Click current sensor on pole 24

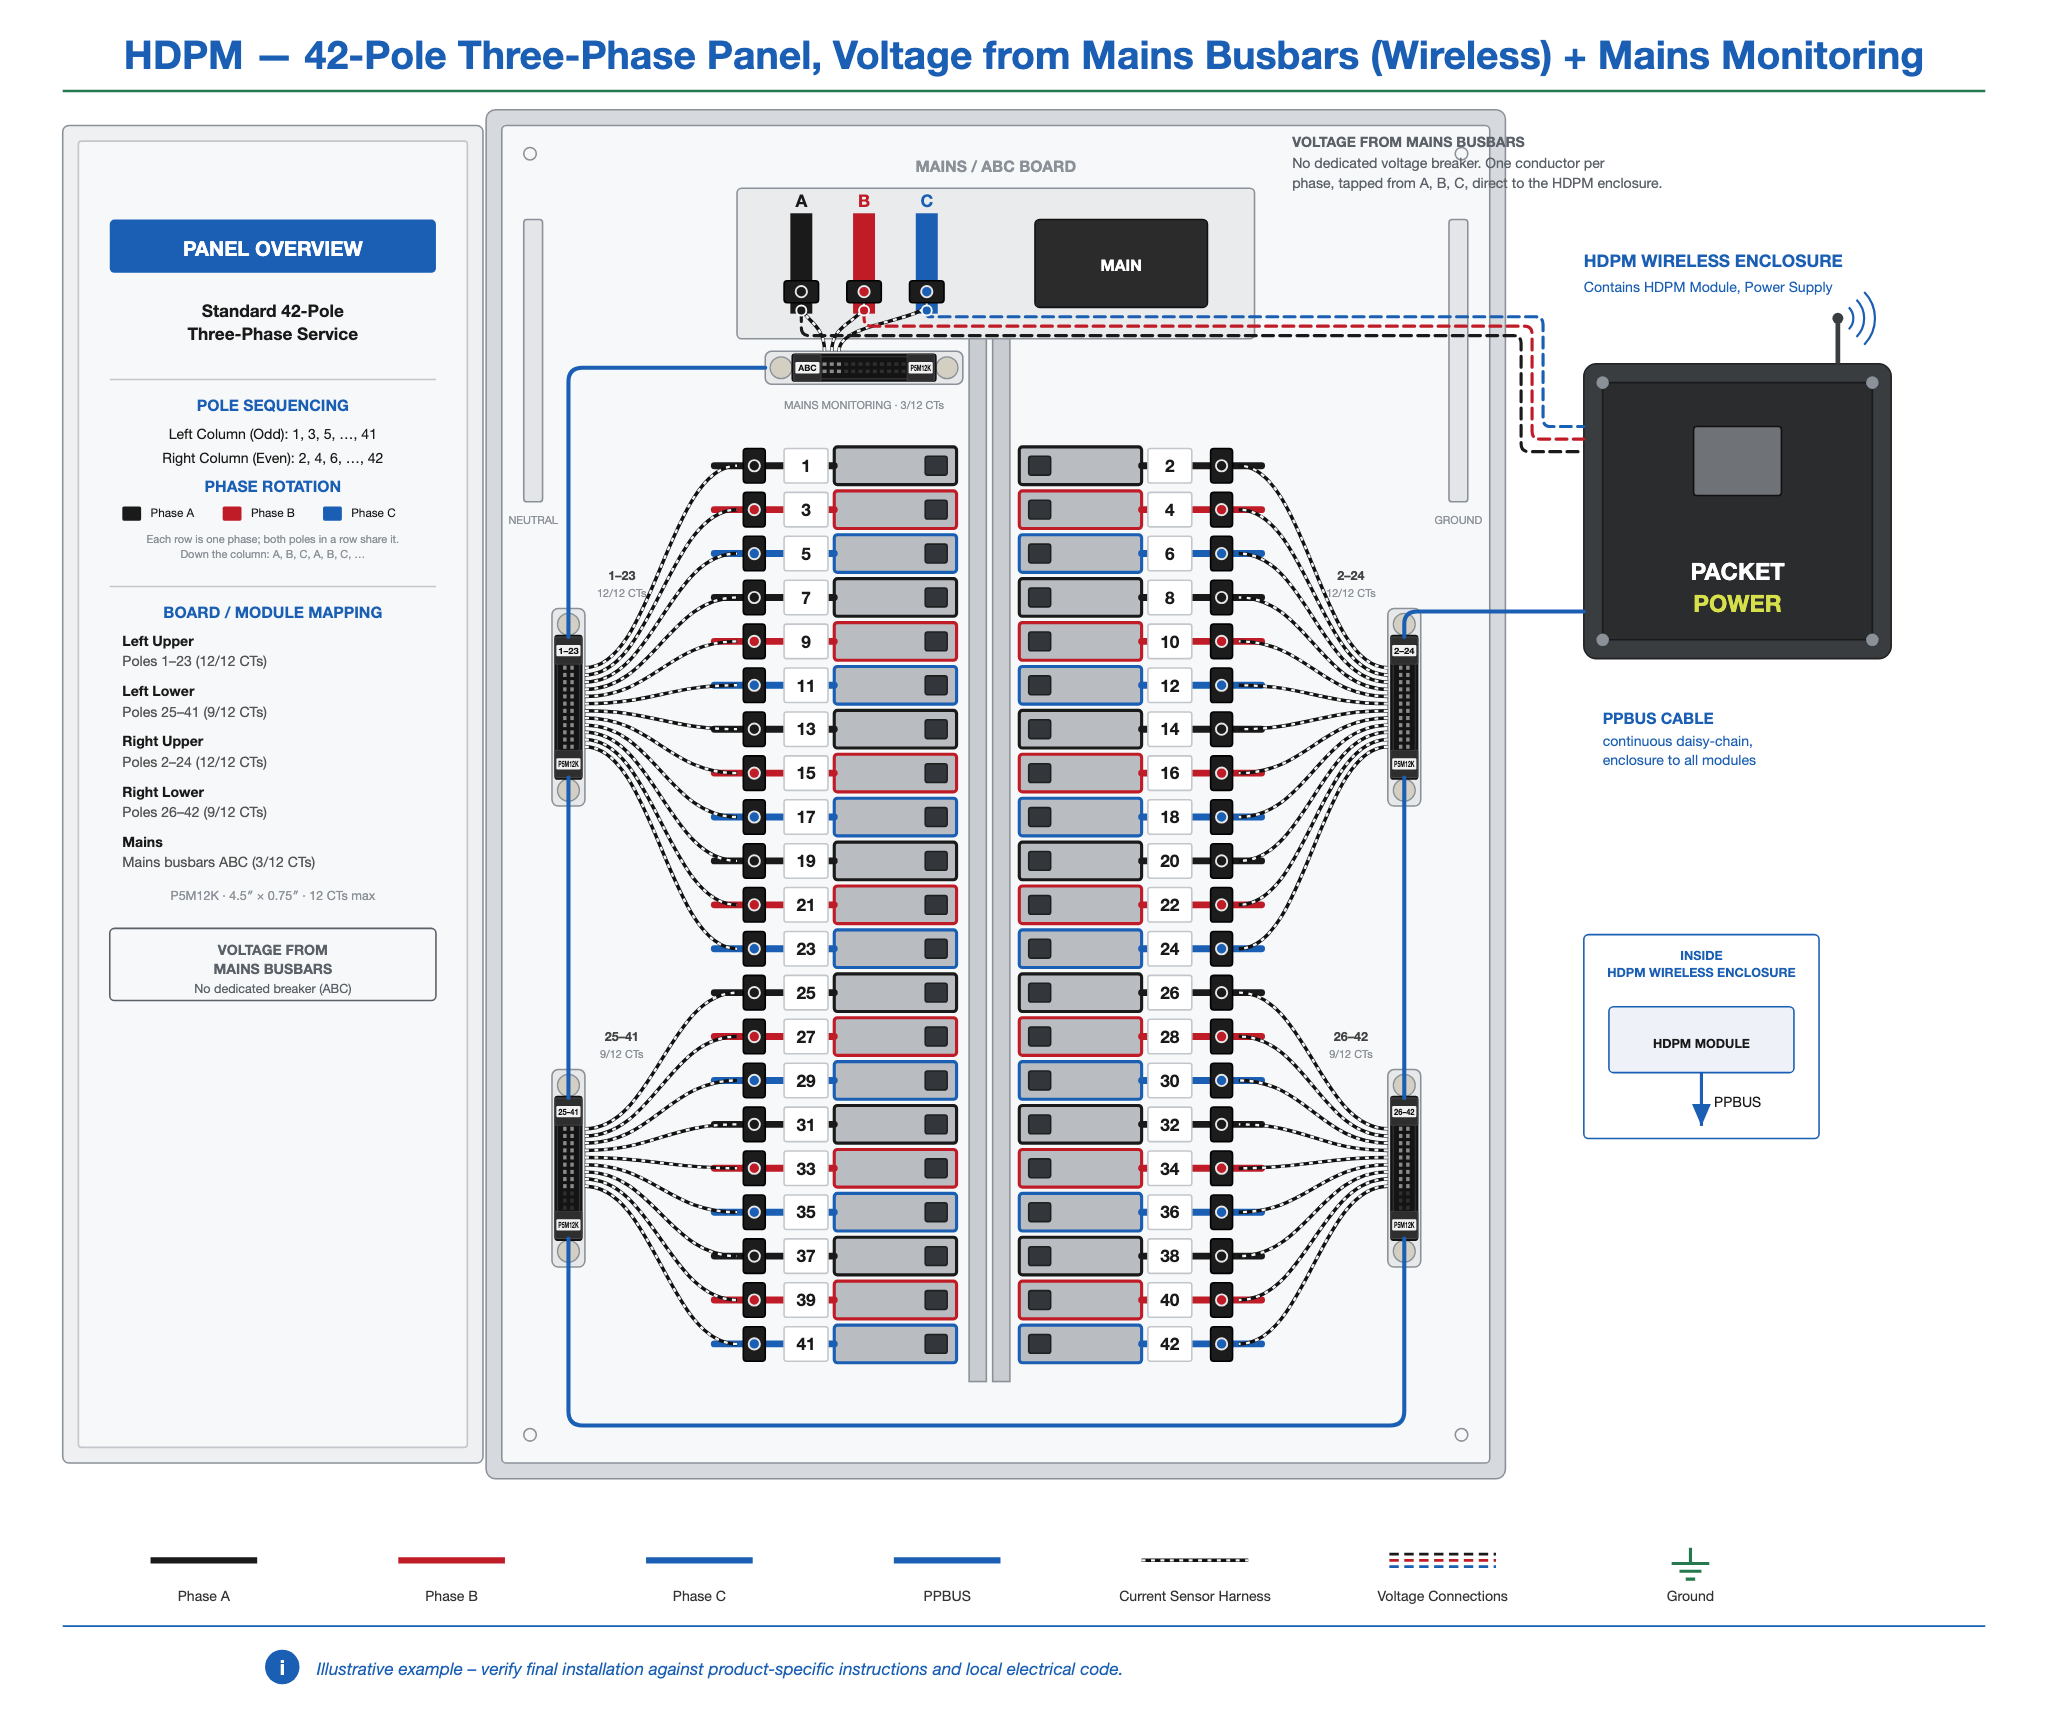point(1221,949)
